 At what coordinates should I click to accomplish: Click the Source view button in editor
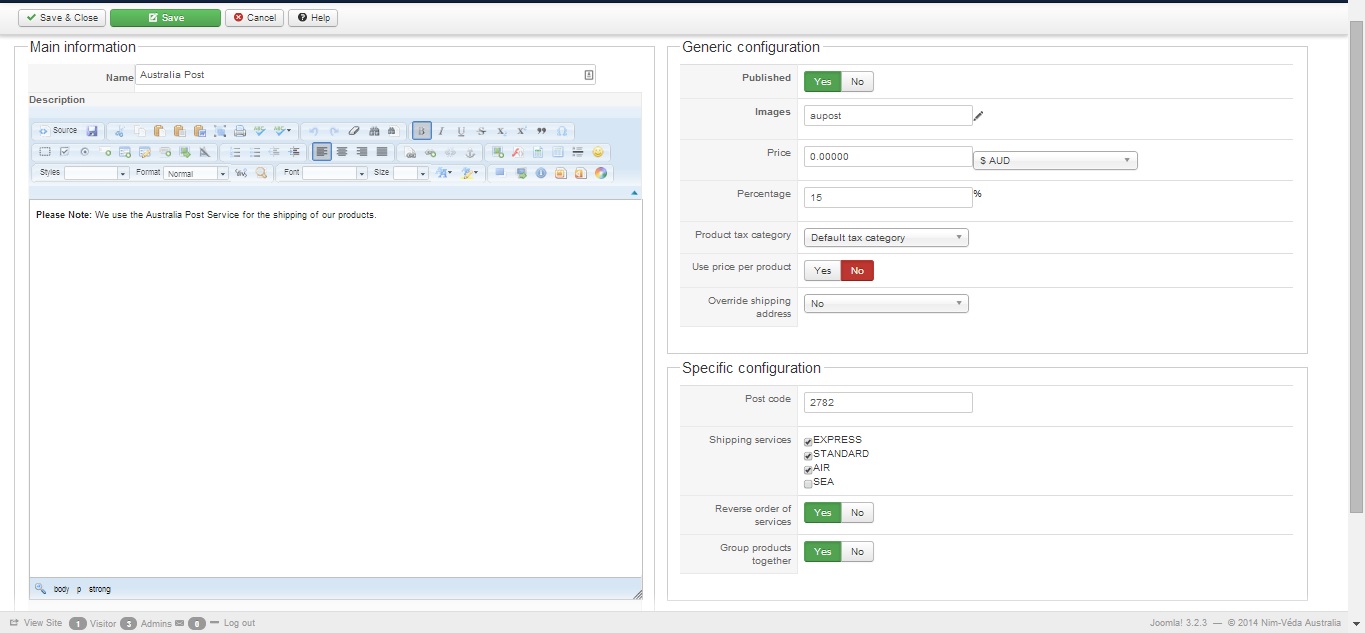tap(57, 131)
